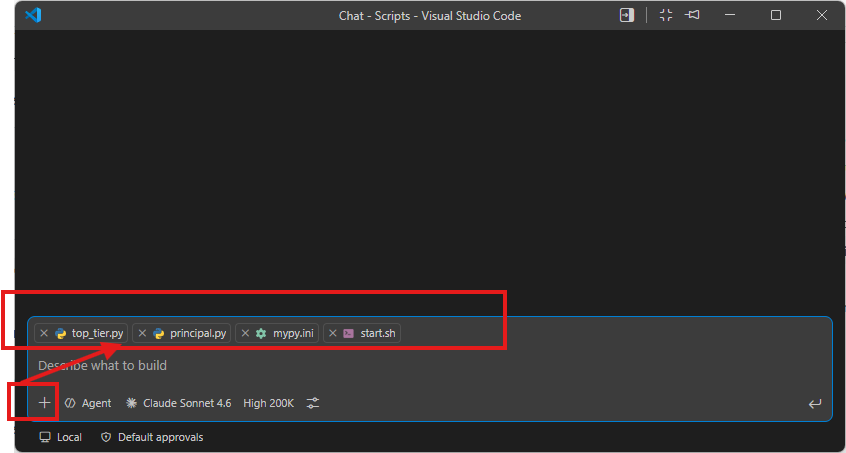
Task: Open the Agent mode dropdown
Action: click(88, 403)
